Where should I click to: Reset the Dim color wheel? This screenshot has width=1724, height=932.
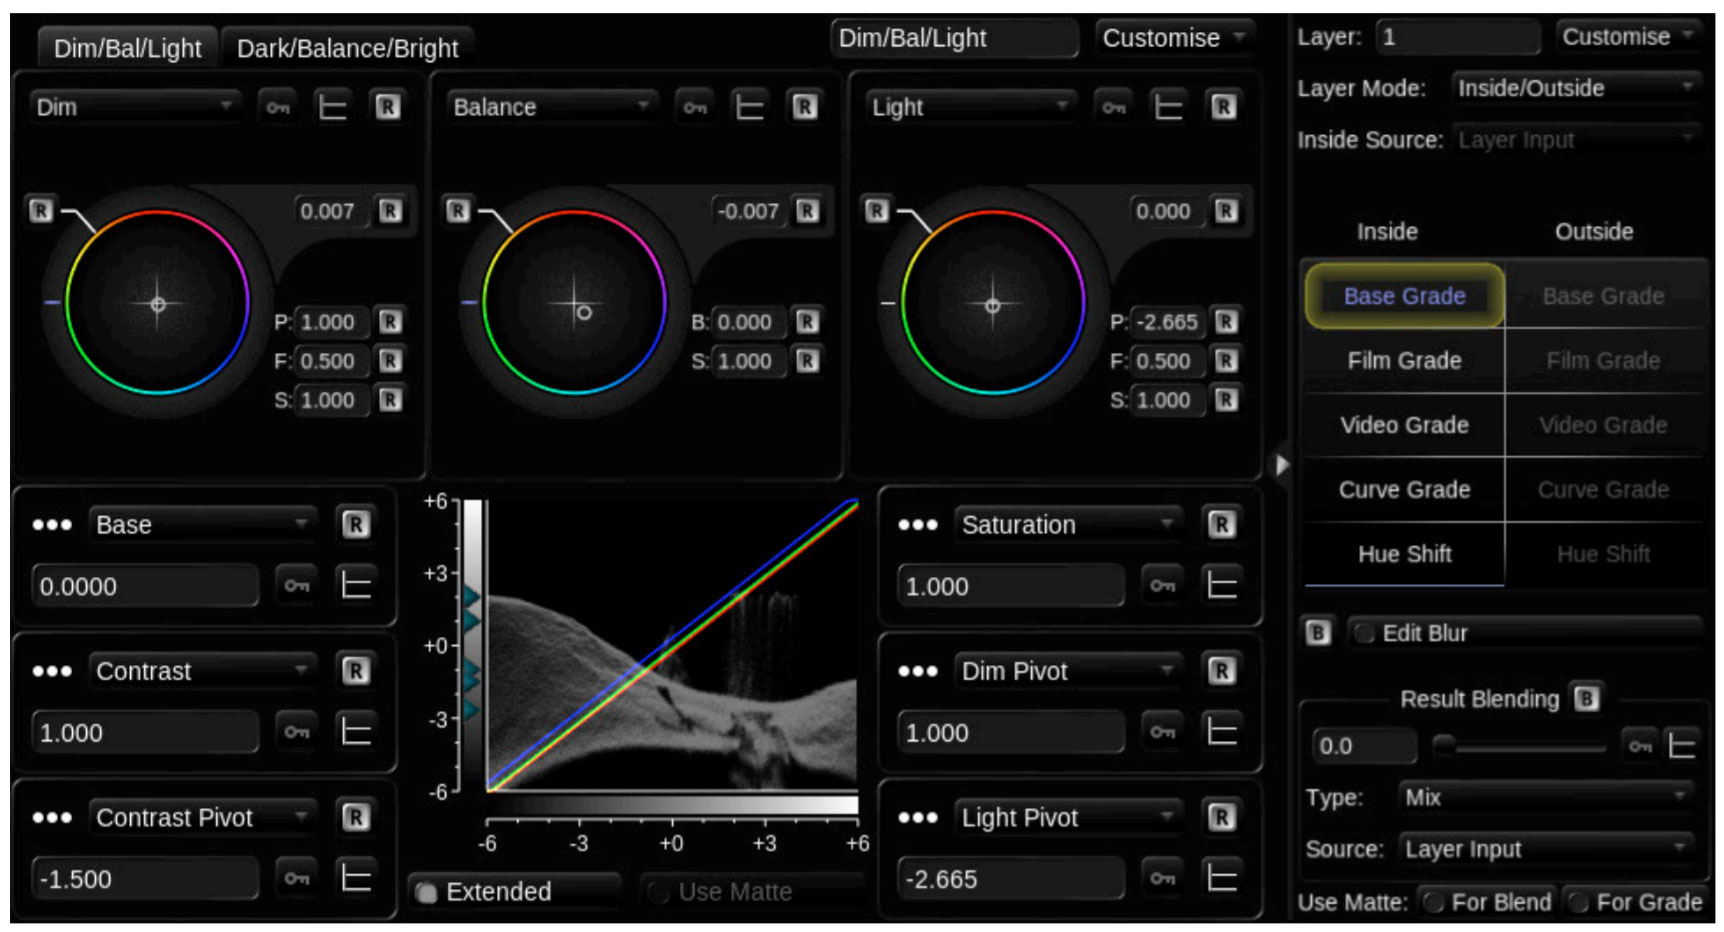43,212
